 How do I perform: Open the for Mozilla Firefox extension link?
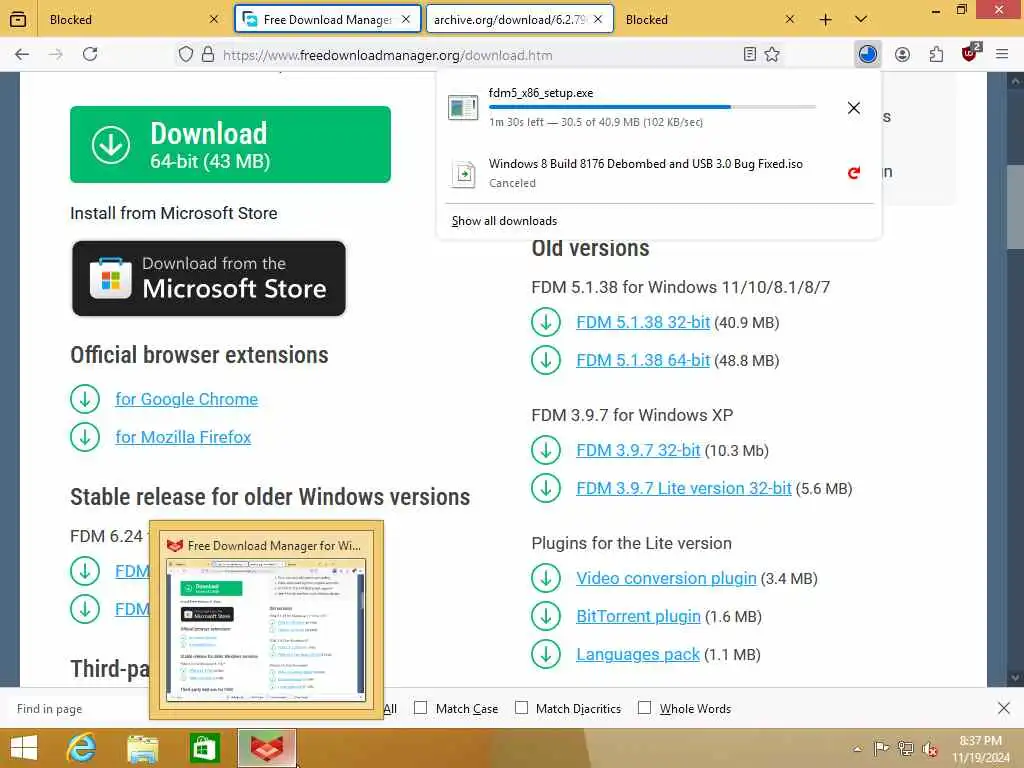click(x=183, y=437)
